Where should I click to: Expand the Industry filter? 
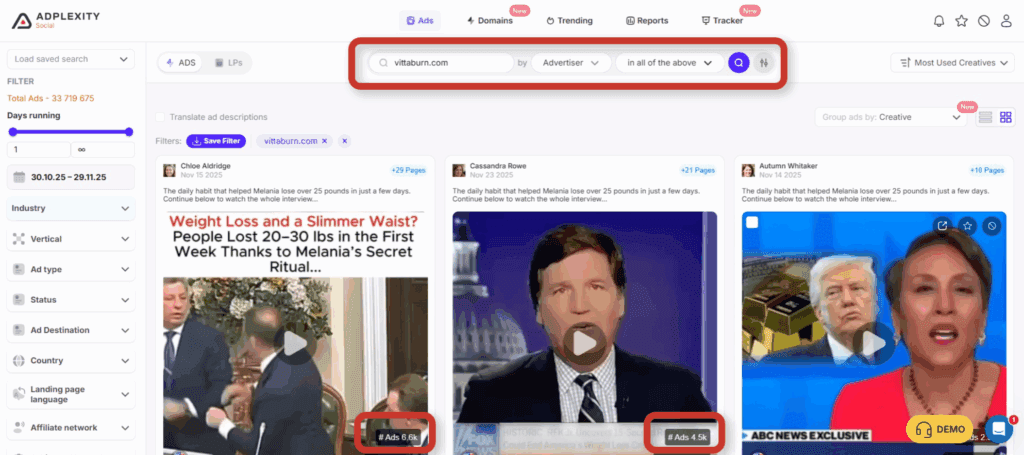tap(71, 208)
